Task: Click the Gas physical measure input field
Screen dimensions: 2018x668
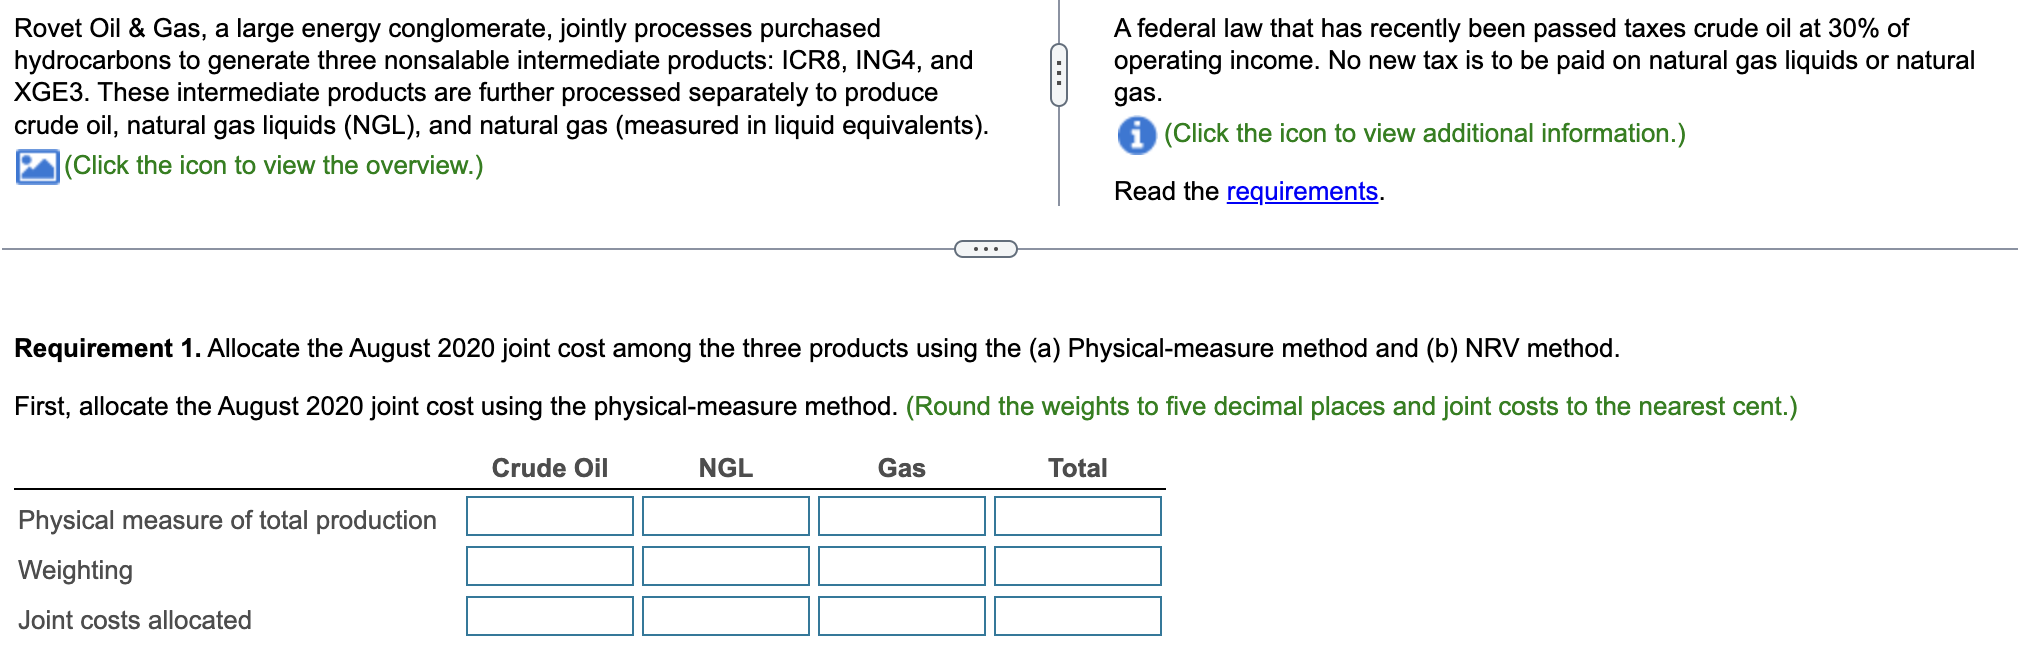Action: click(900, 516)
